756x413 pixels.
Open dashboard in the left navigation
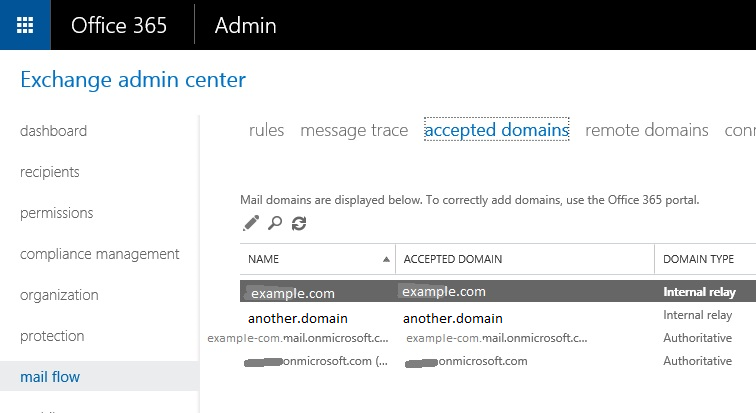coord(53,131)
